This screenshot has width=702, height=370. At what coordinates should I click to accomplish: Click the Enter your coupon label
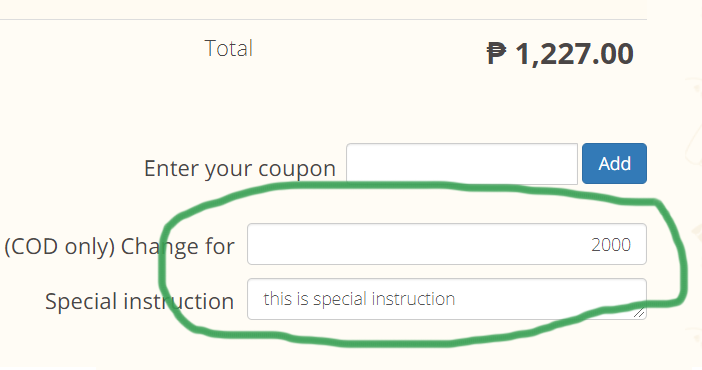point(240,169)
